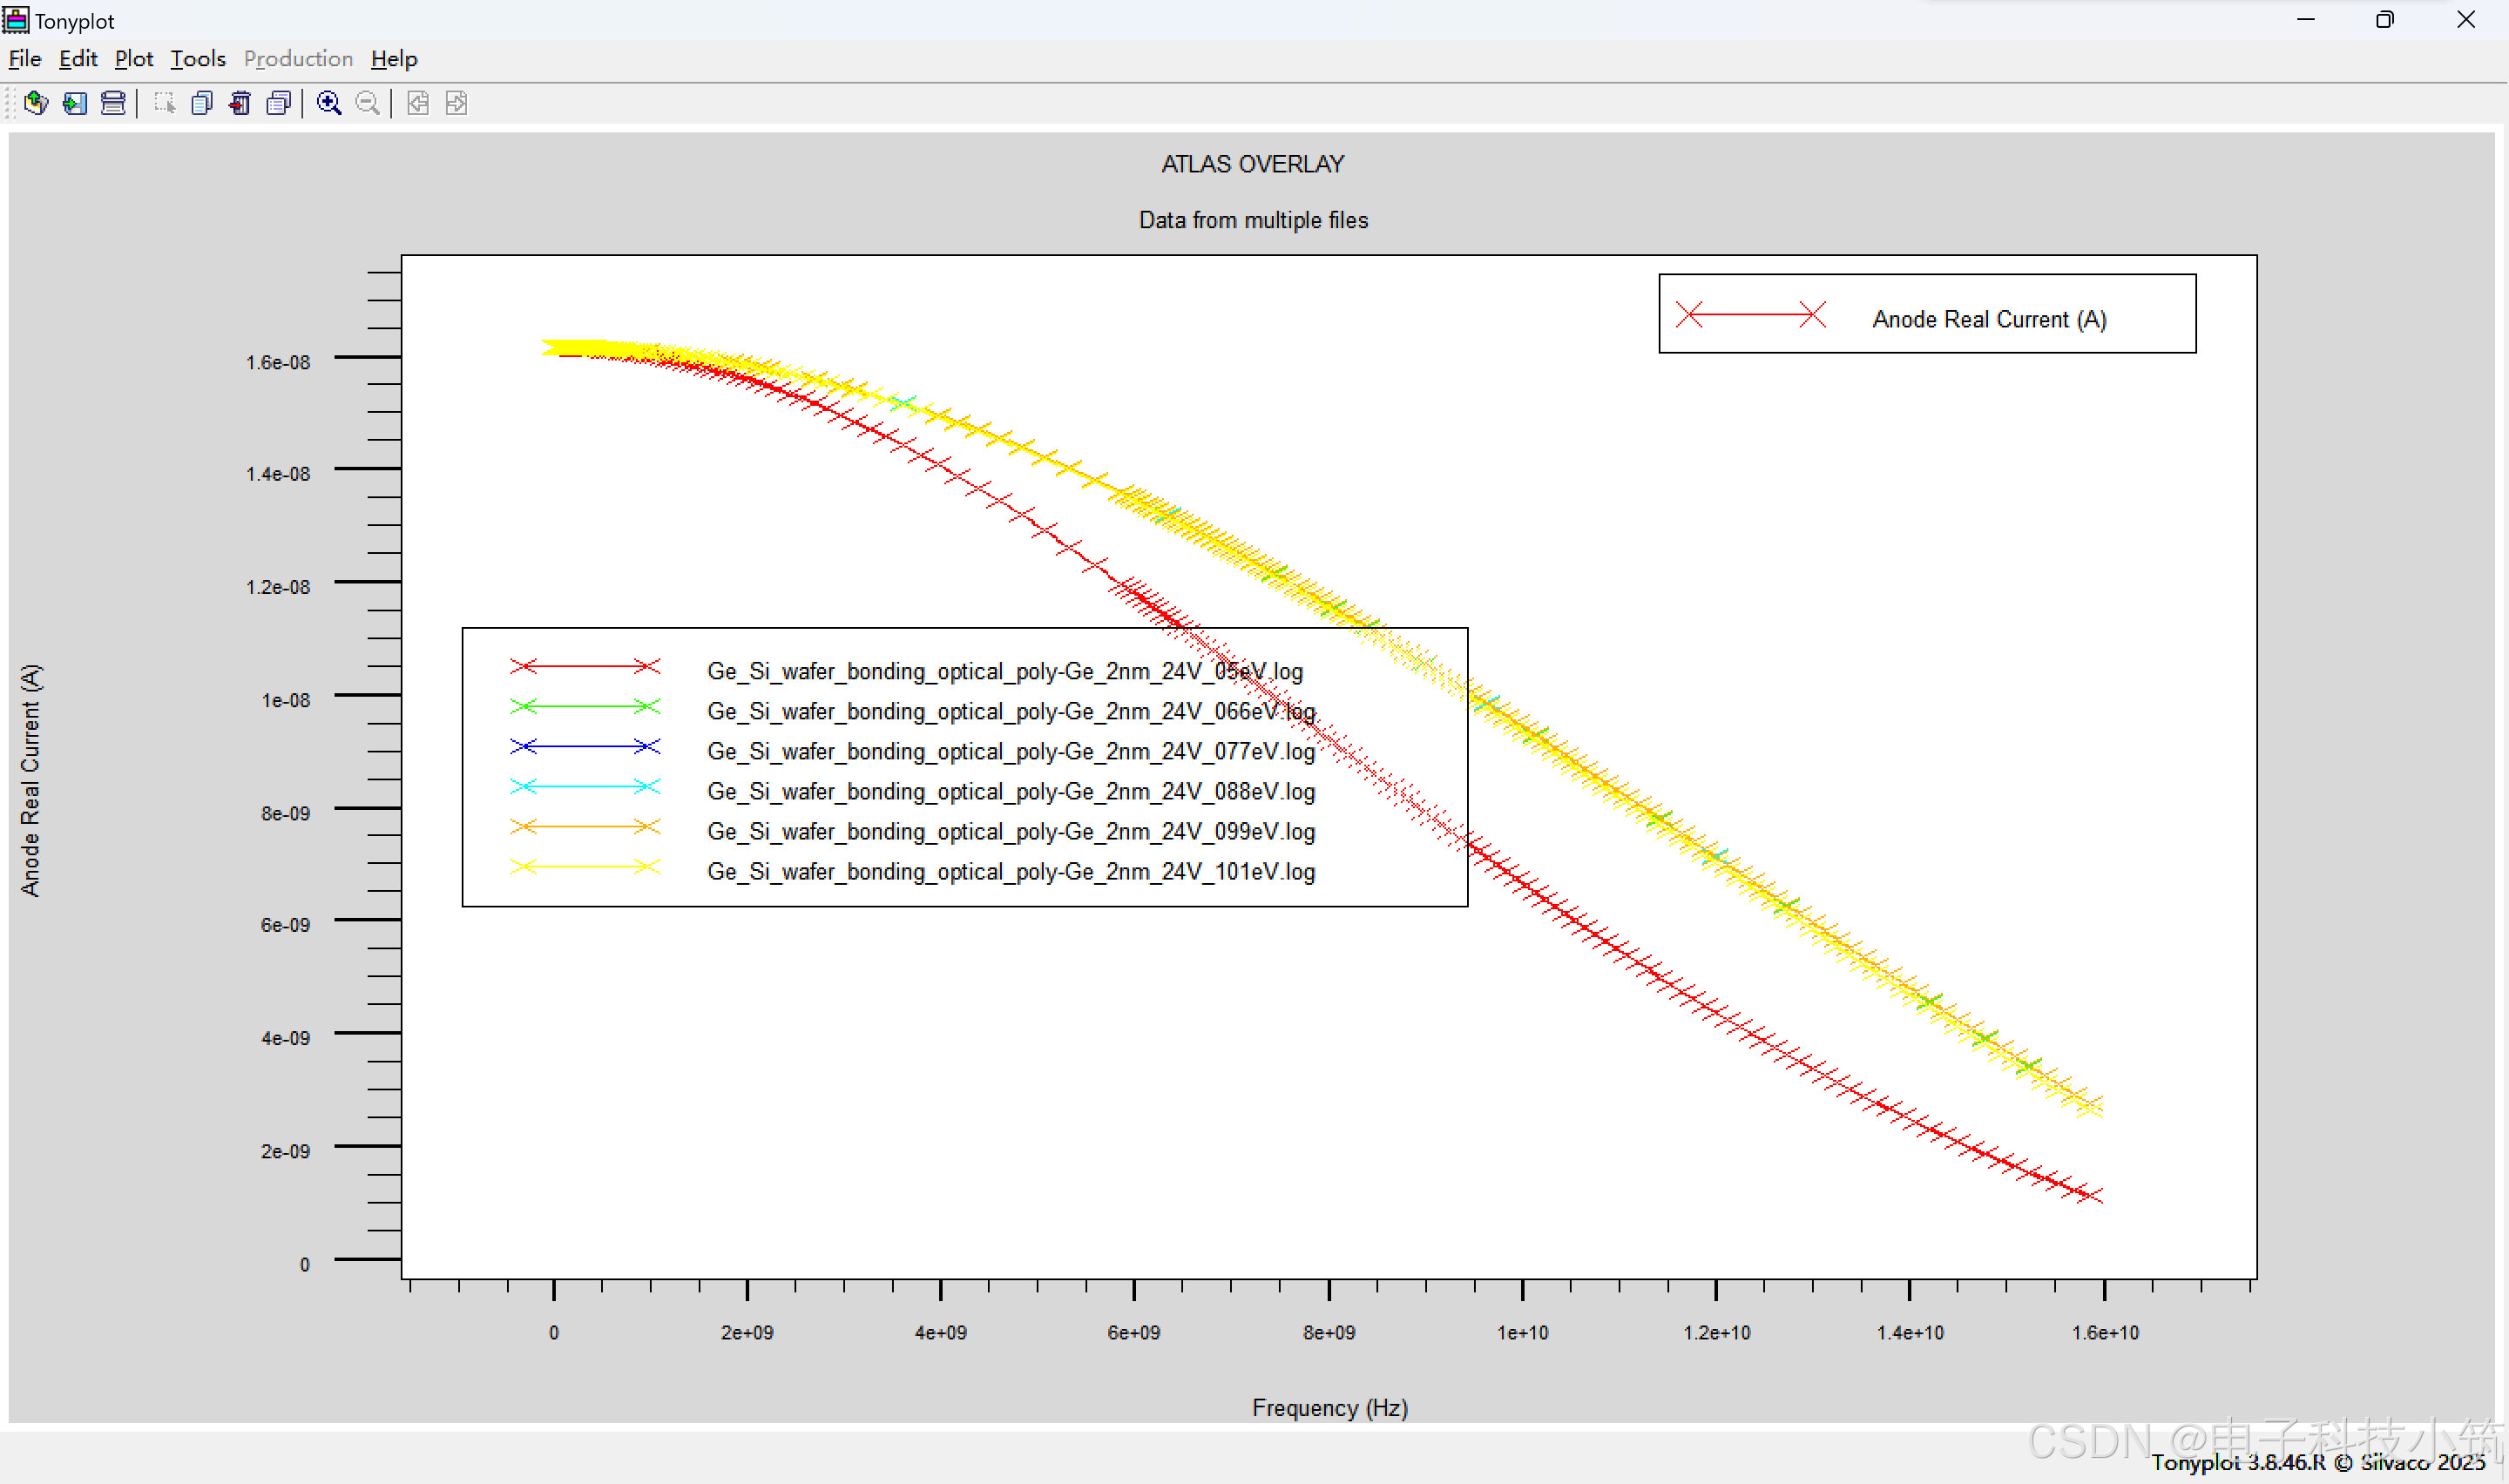
Task: Click the Zoom in magnifier icon
Action: pos(329,103)
